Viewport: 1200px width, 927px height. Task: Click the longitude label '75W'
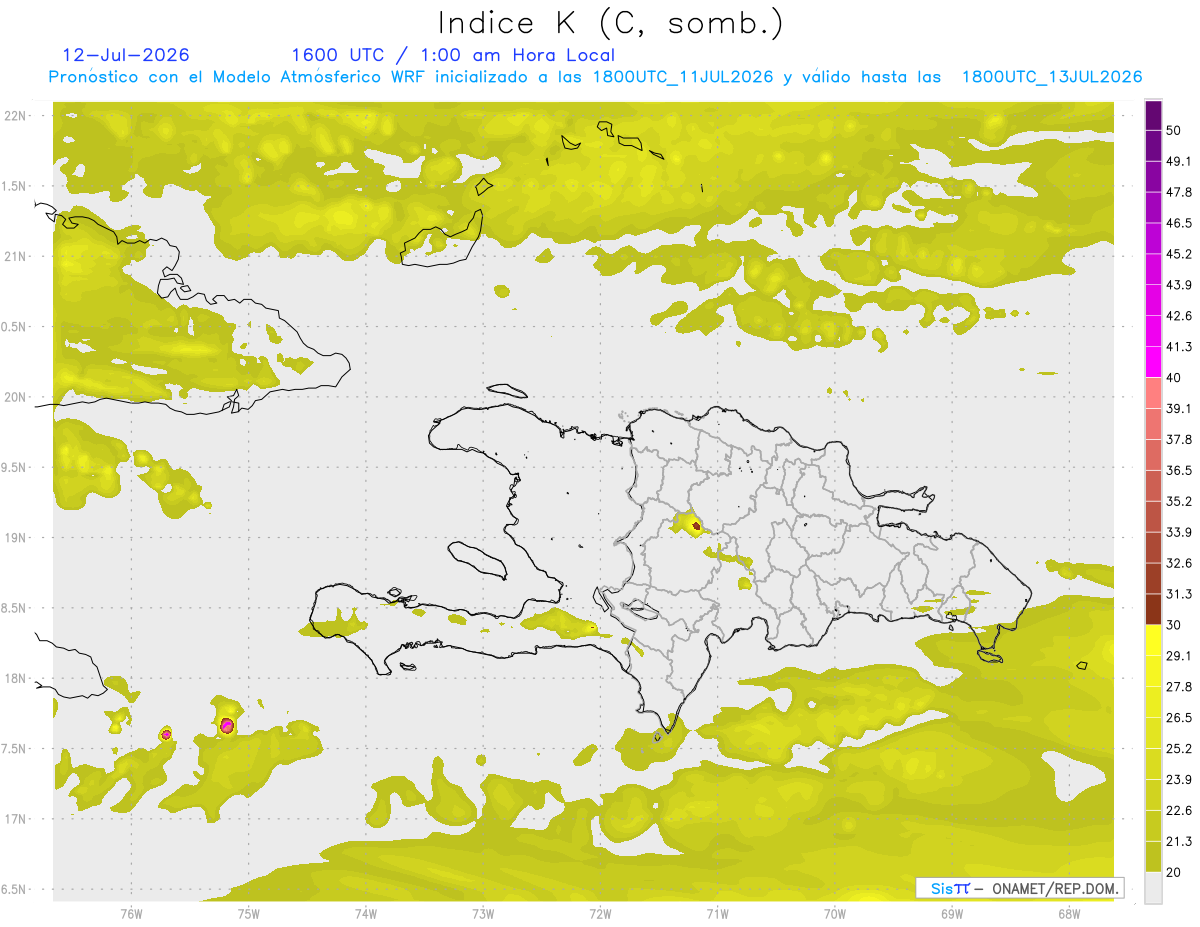point(249,914)
